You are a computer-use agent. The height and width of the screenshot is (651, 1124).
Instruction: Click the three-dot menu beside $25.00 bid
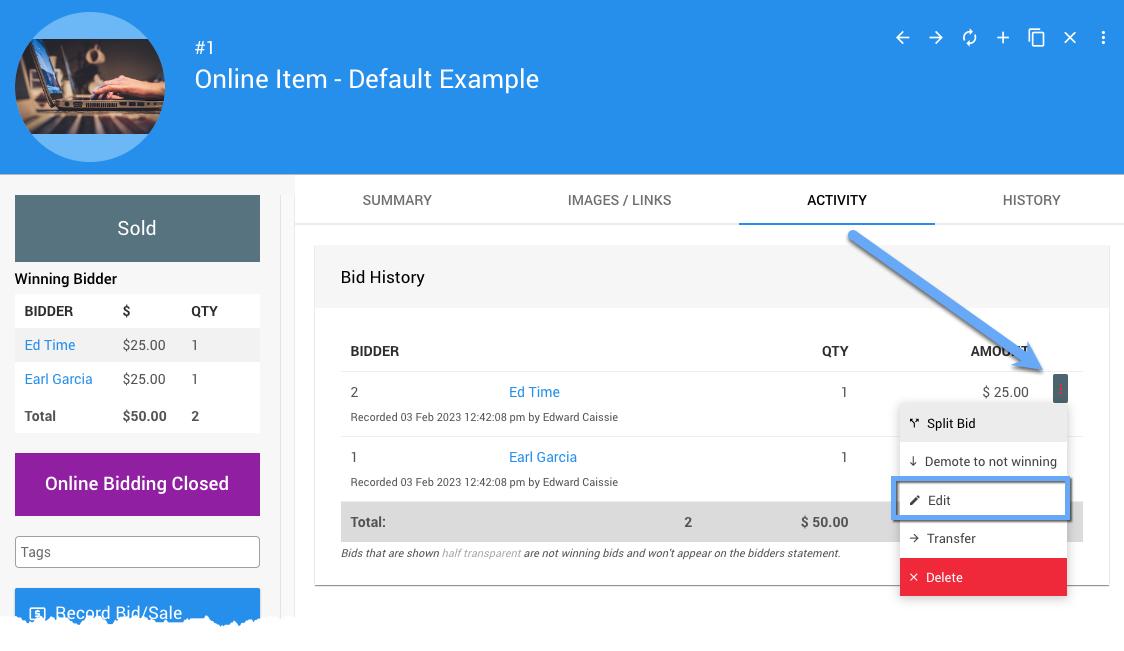coord(1060,388)
